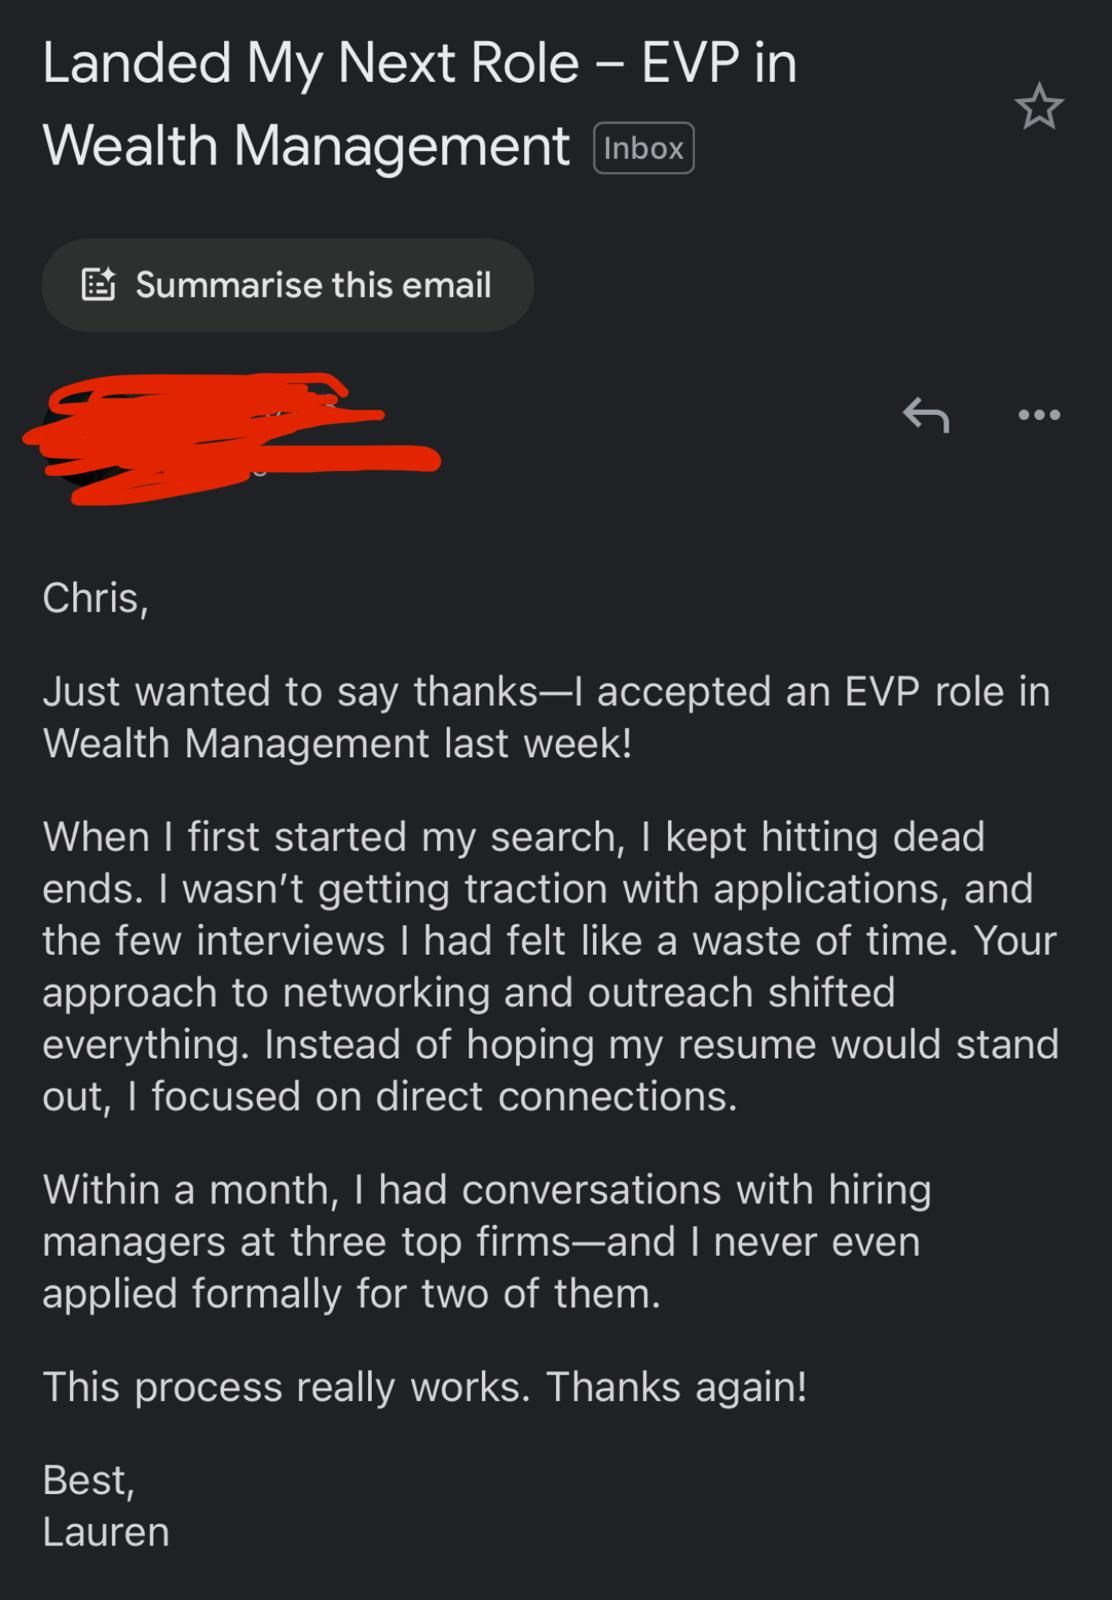
Task: Click the phrase 'three top firms'
Action: tap(430, 1242)
